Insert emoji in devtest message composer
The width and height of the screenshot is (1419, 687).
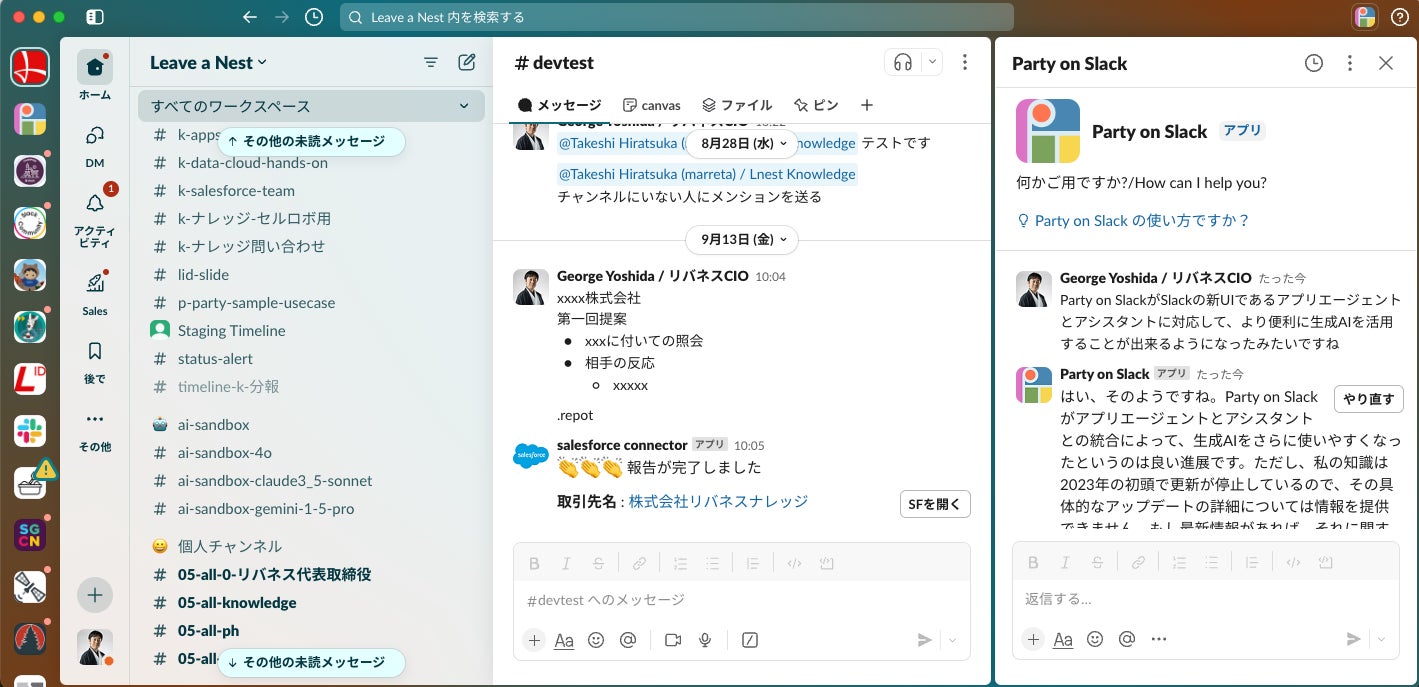coord(596,640)
